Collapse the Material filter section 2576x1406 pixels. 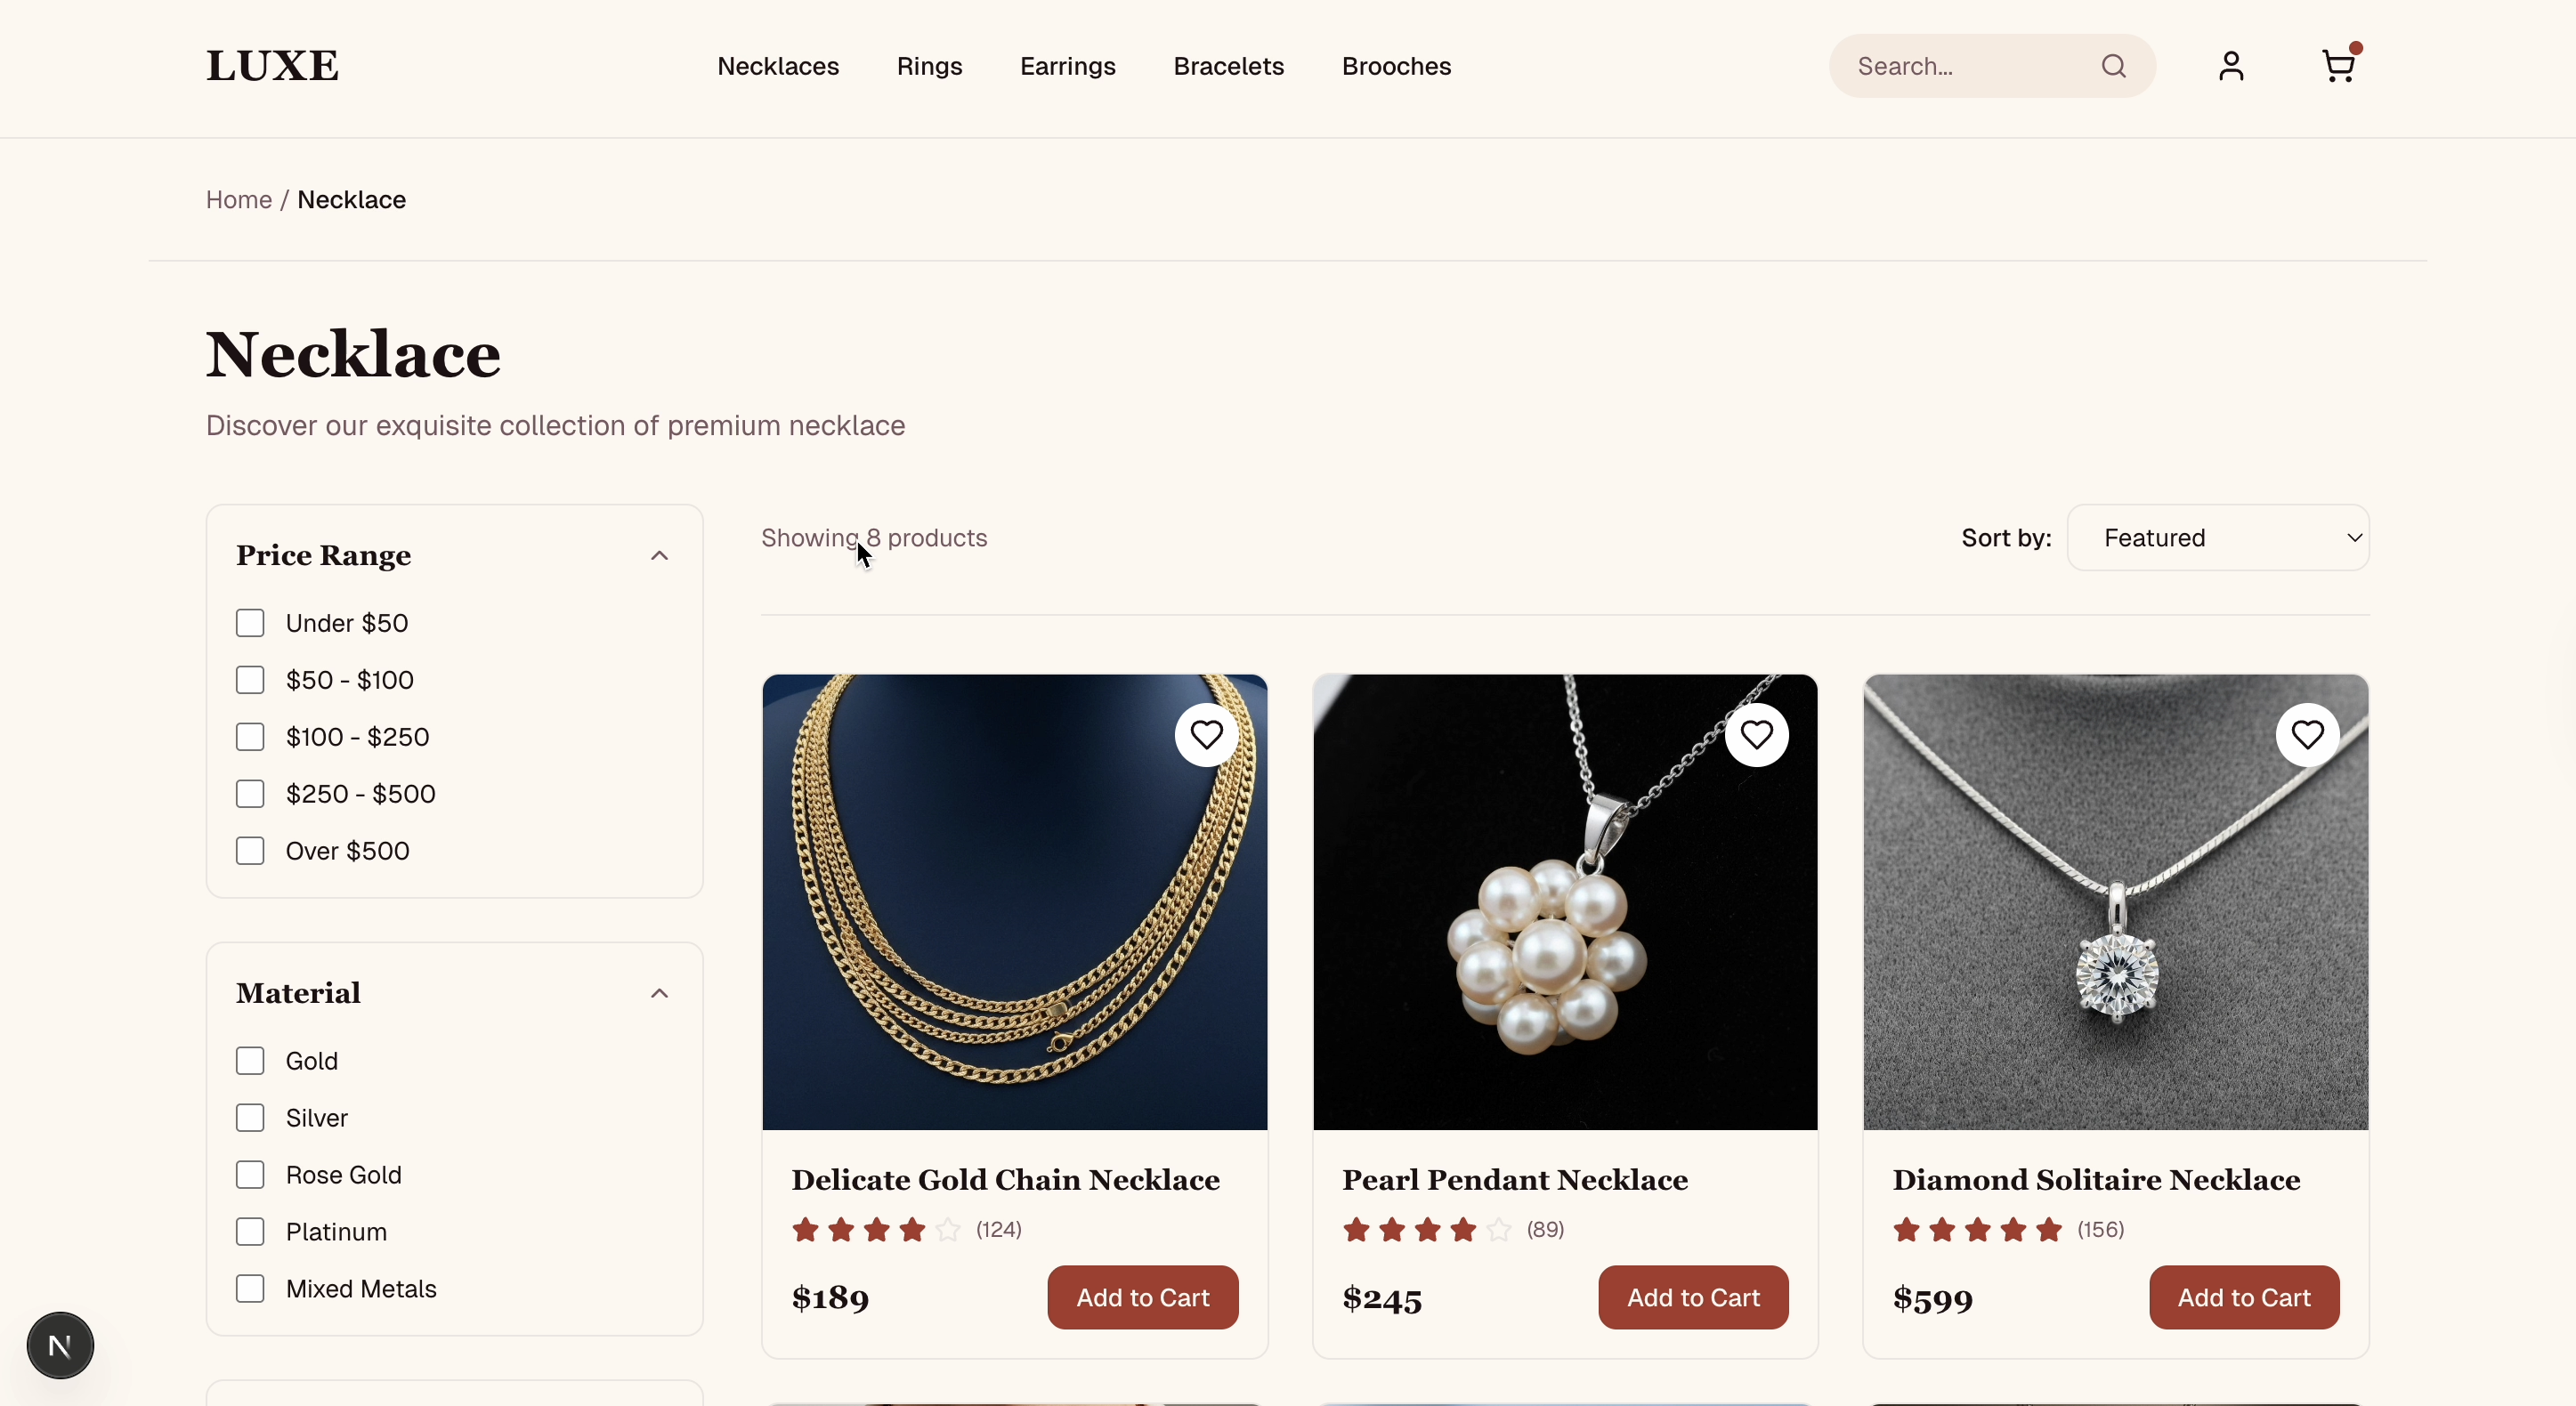coord(660,992)
